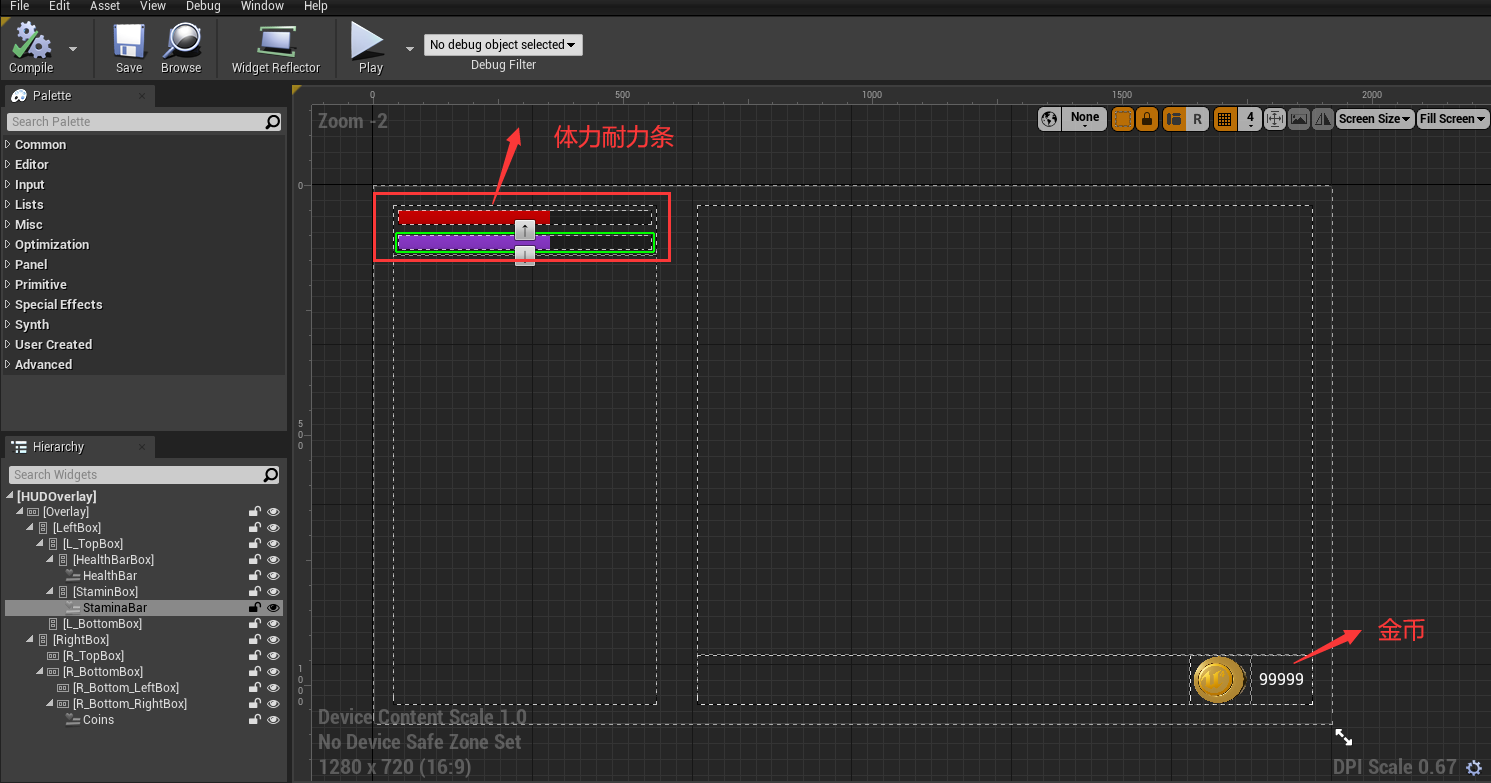The height and width of the screenshot is (783, 1491).
Task: Toggle visibility of the Coins widget
Action: tap(273, 719)
